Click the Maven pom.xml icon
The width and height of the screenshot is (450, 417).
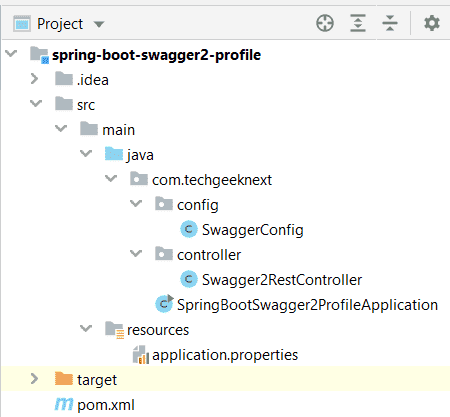pyautogui.click(x=64, y=404)
